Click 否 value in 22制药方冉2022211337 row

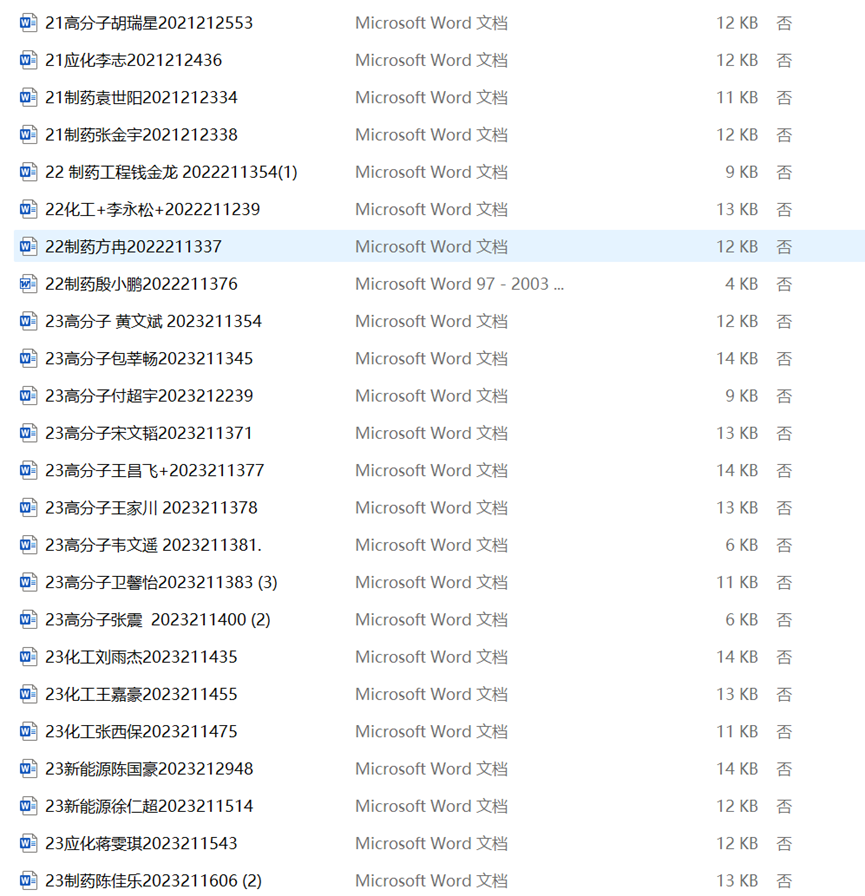[x=784, y=246]
